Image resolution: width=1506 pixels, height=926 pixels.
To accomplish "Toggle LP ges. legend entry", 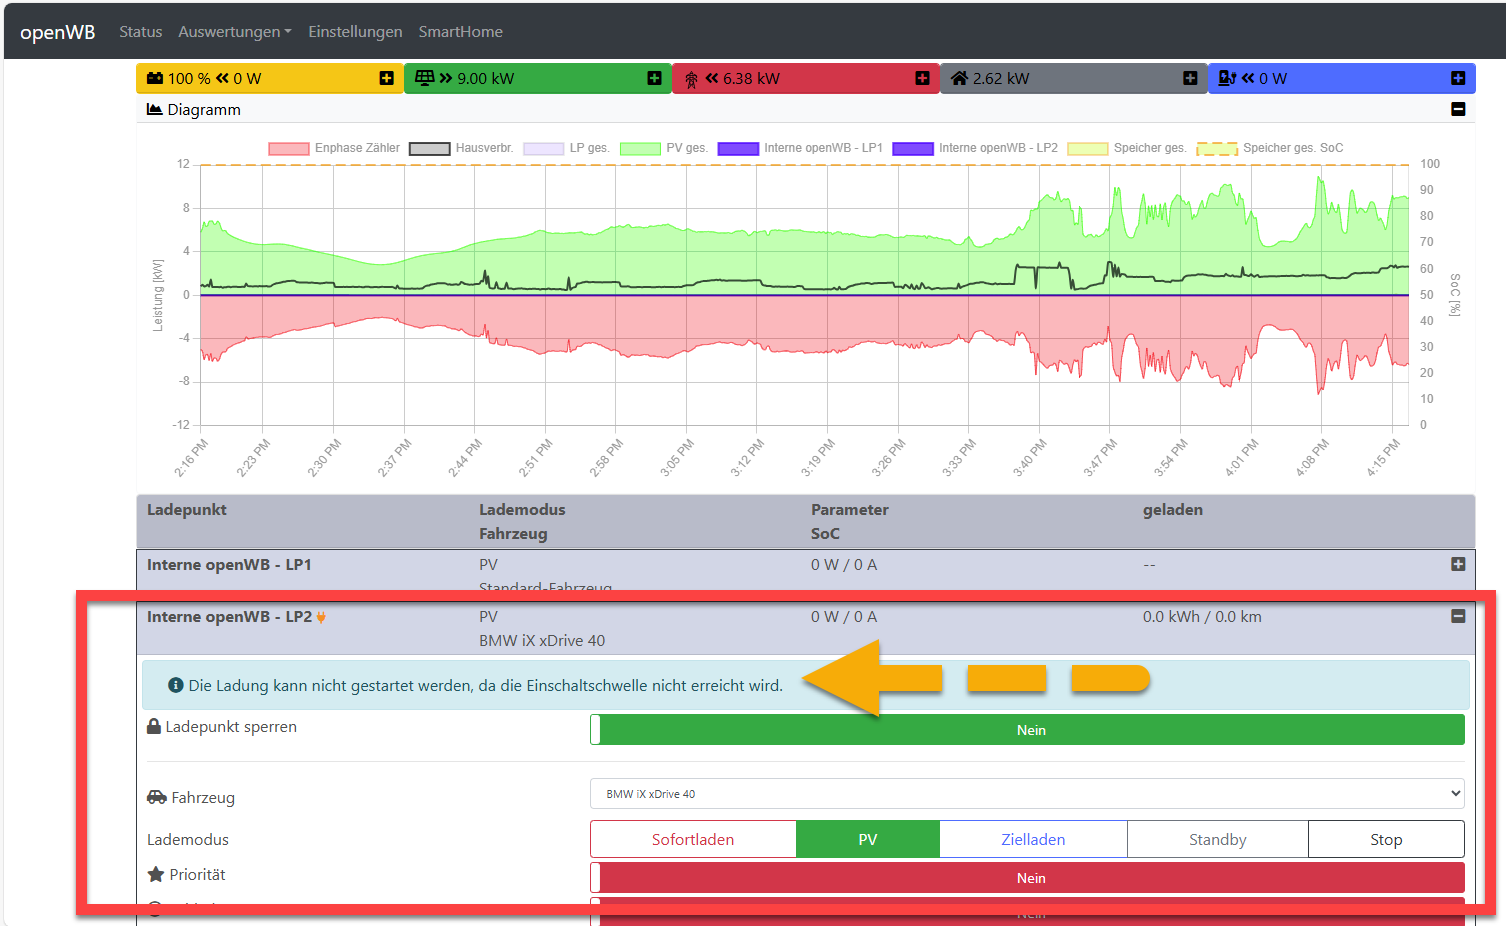I will pyautogui.click(x=566, y=148).
